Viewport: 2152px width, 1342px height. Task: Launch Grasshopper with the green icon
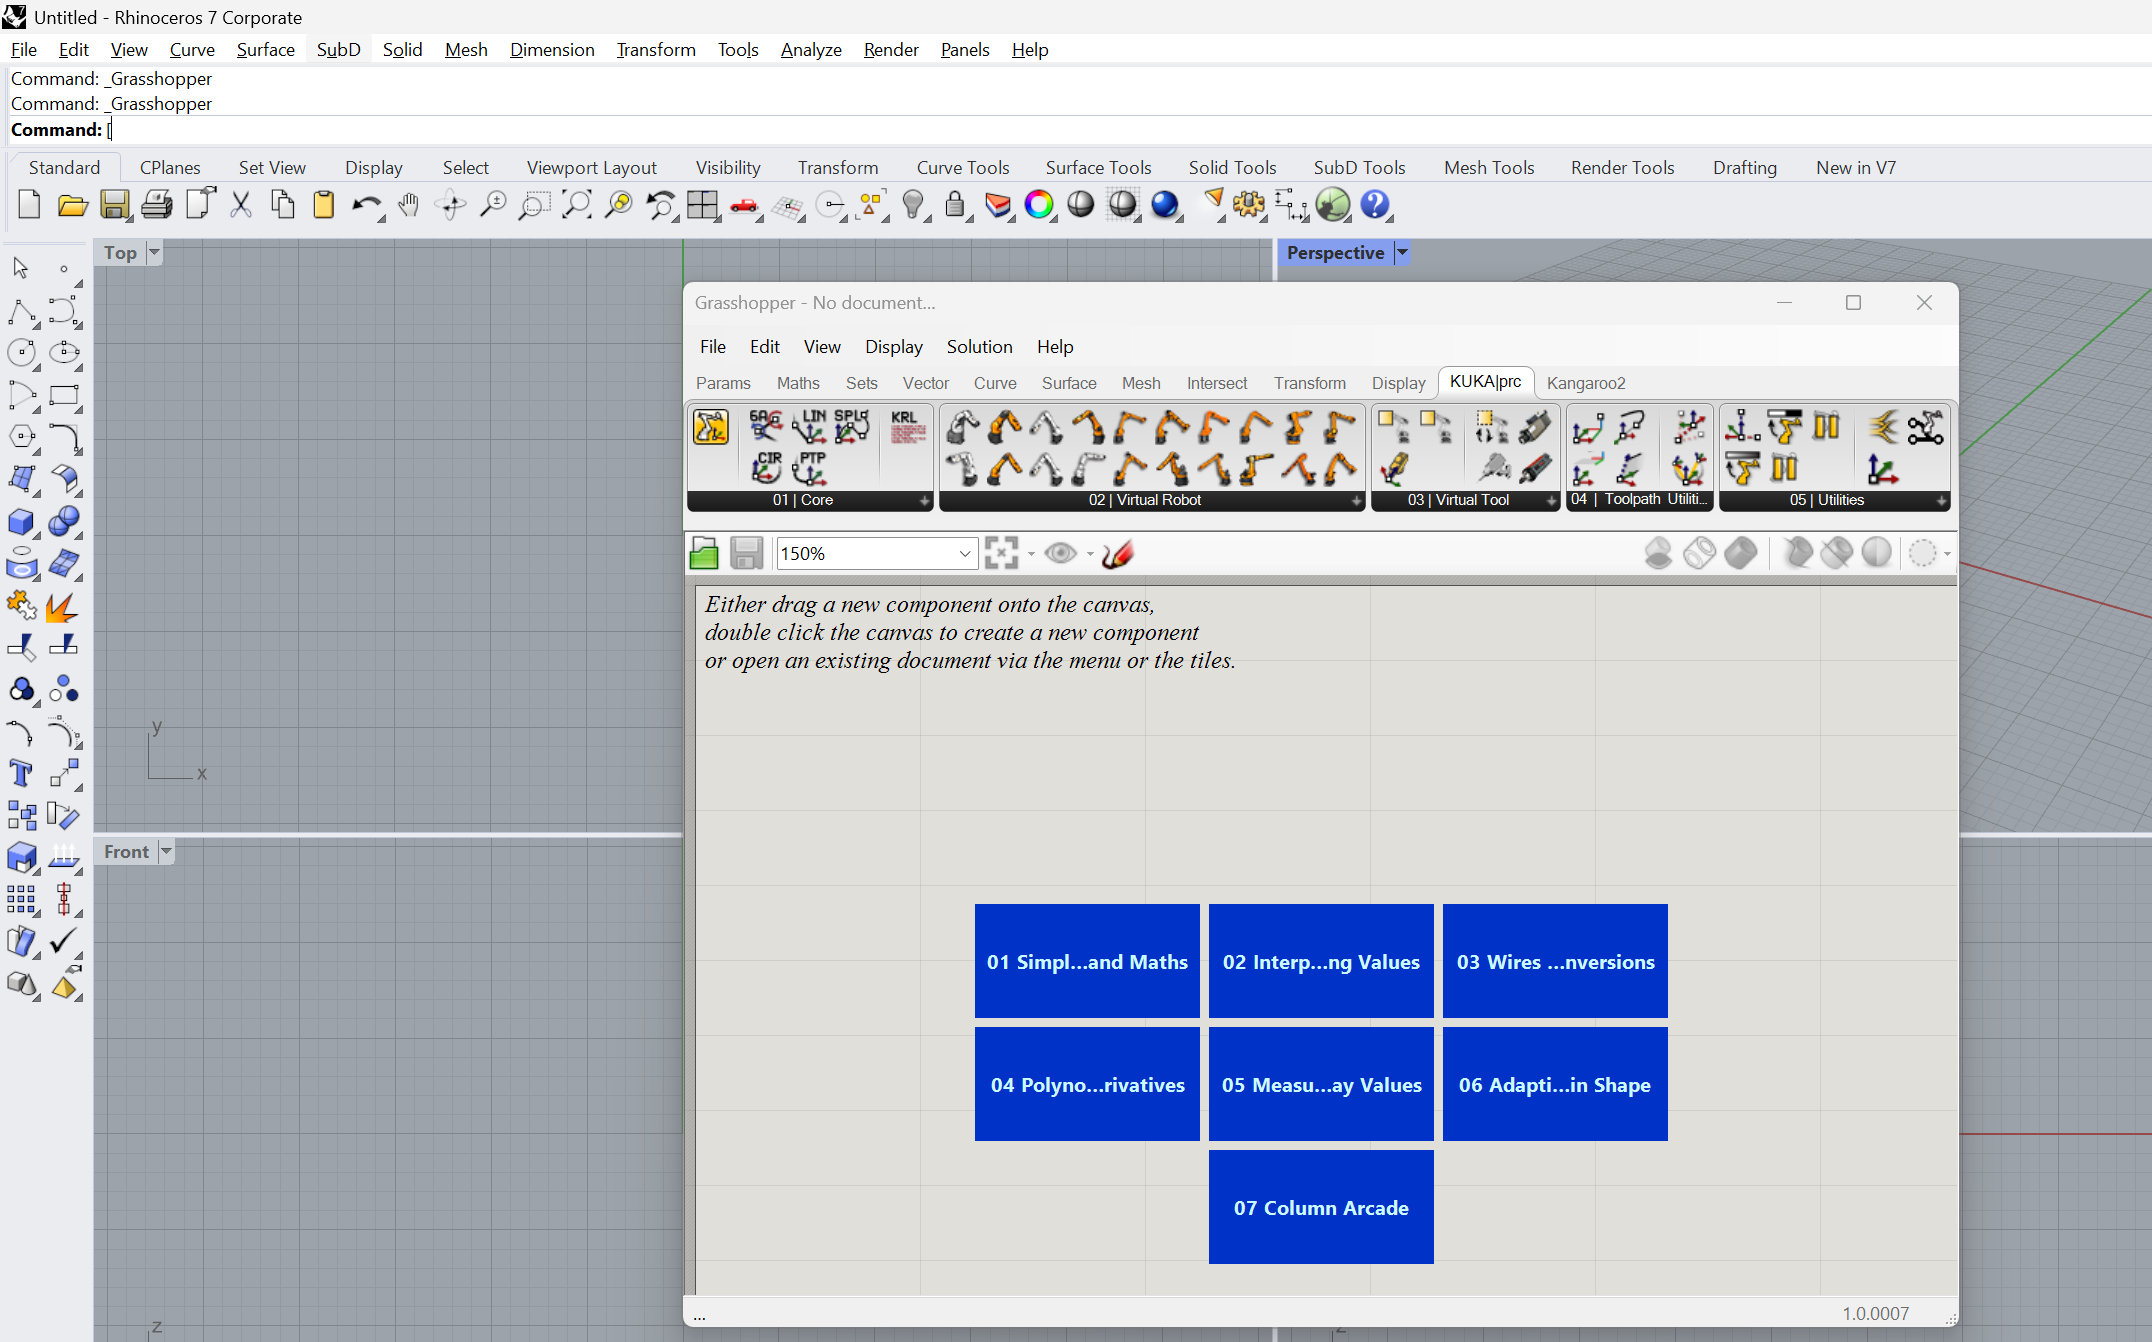[x=1333, y=205]
